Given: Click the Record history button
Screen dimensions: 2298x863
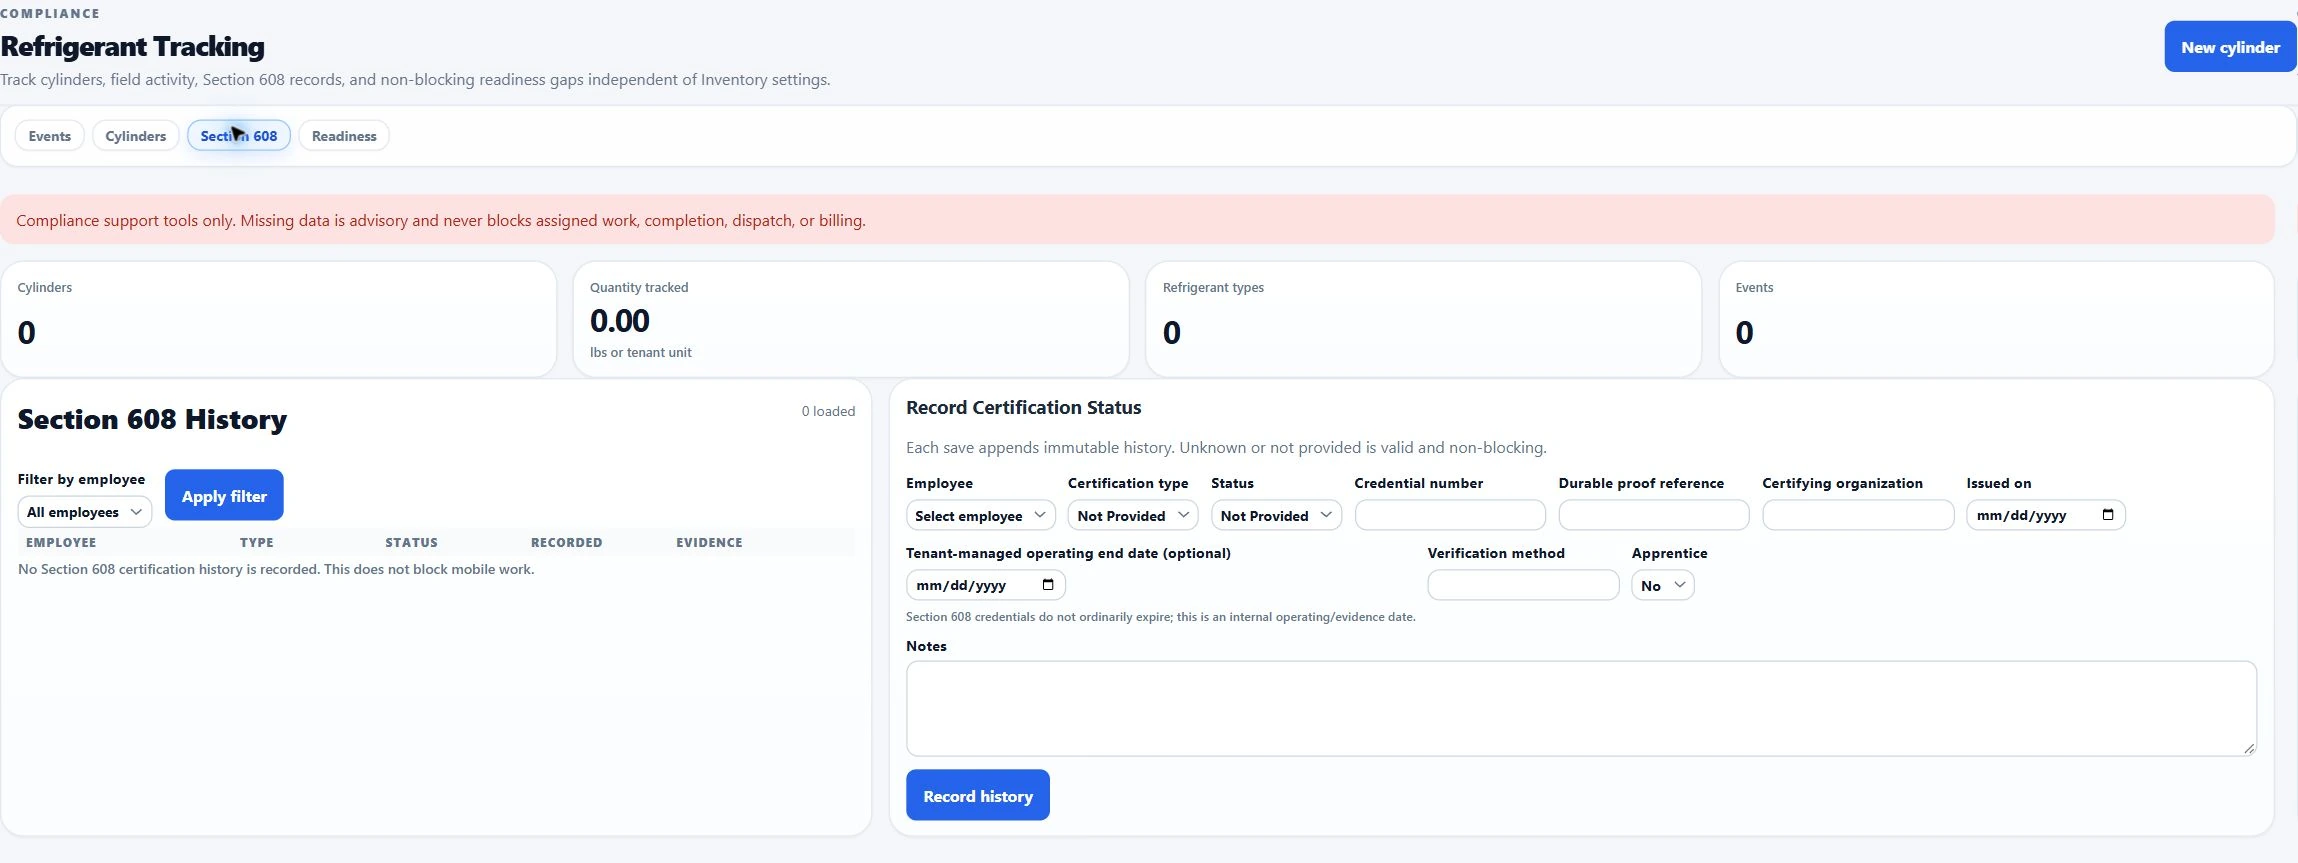Looking at the screenshot, I should (978, 795).
